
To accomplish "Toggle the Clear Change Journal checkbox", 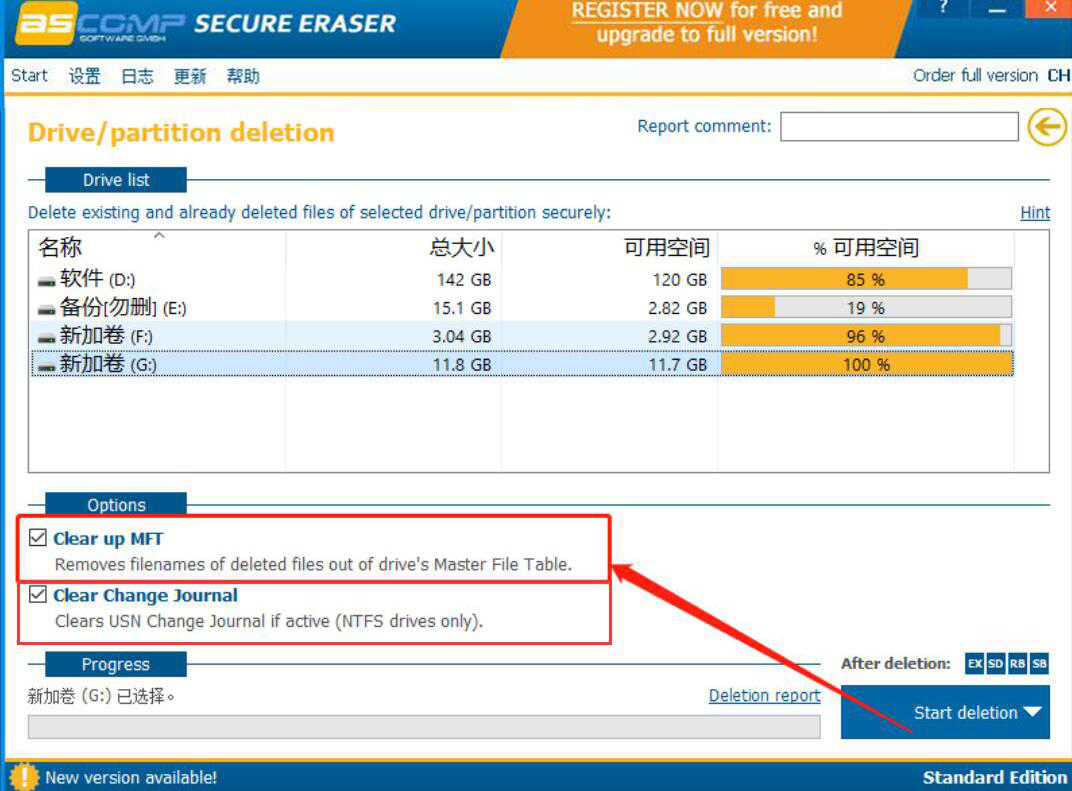I will [38, 594].
